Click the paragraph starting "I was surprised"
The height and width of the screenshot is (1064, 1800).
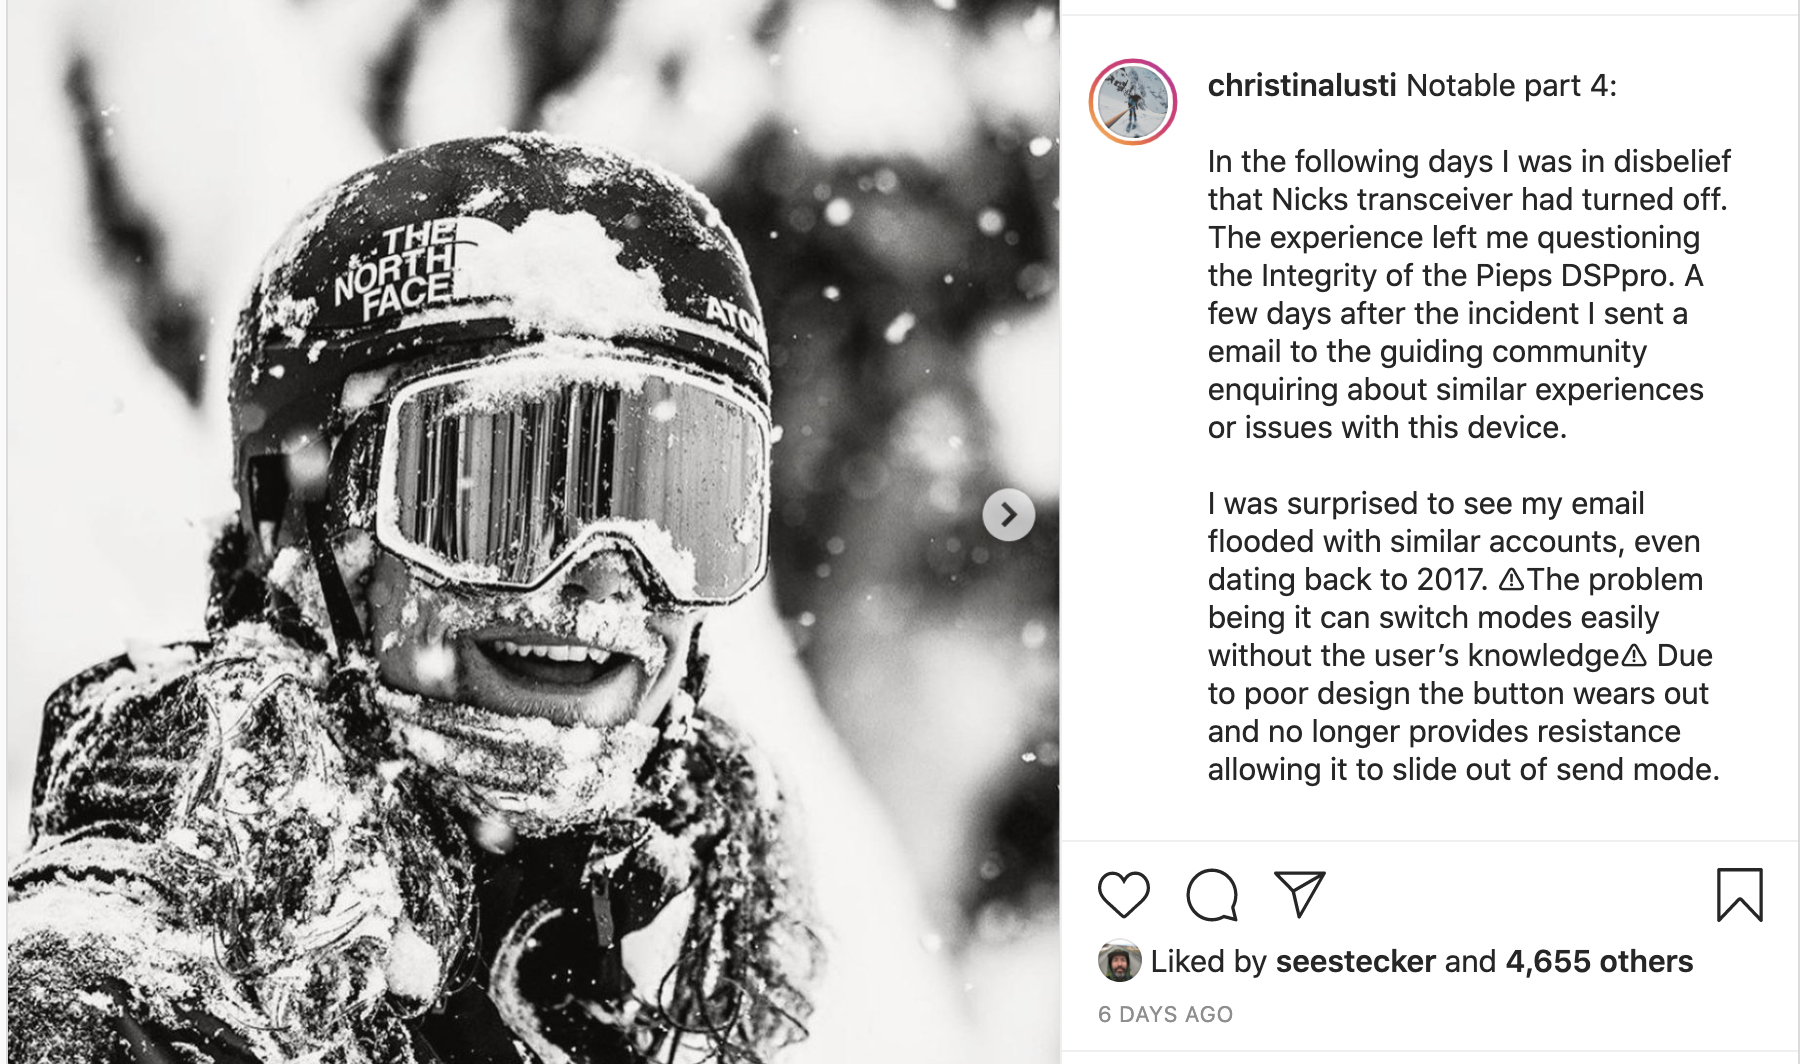[x=1462, y=636]
